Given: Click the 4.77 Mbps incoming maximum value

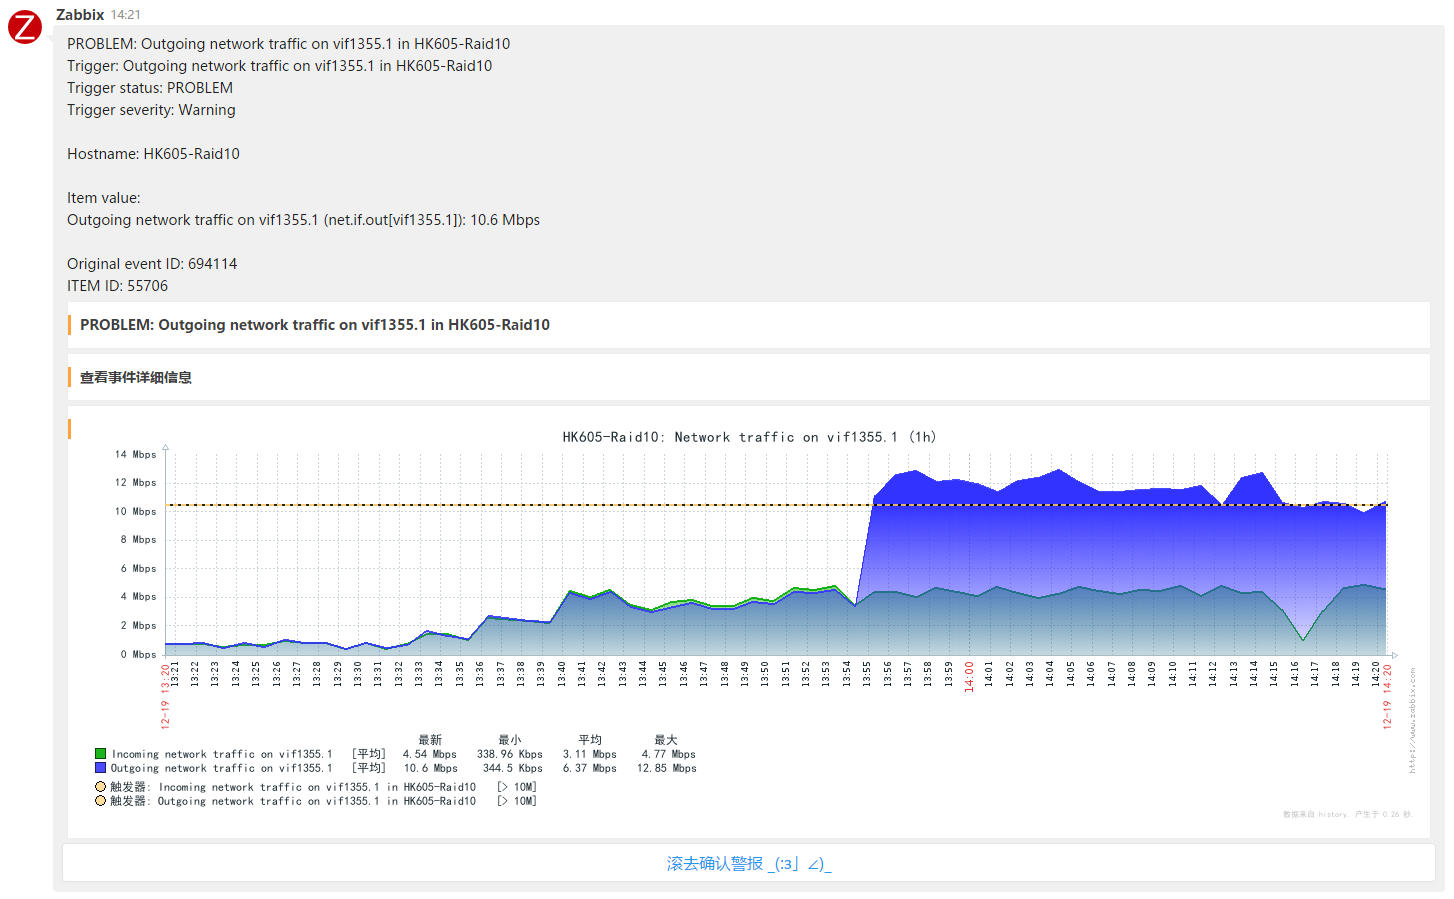Looking at the screenshot, I should point(669,754).
